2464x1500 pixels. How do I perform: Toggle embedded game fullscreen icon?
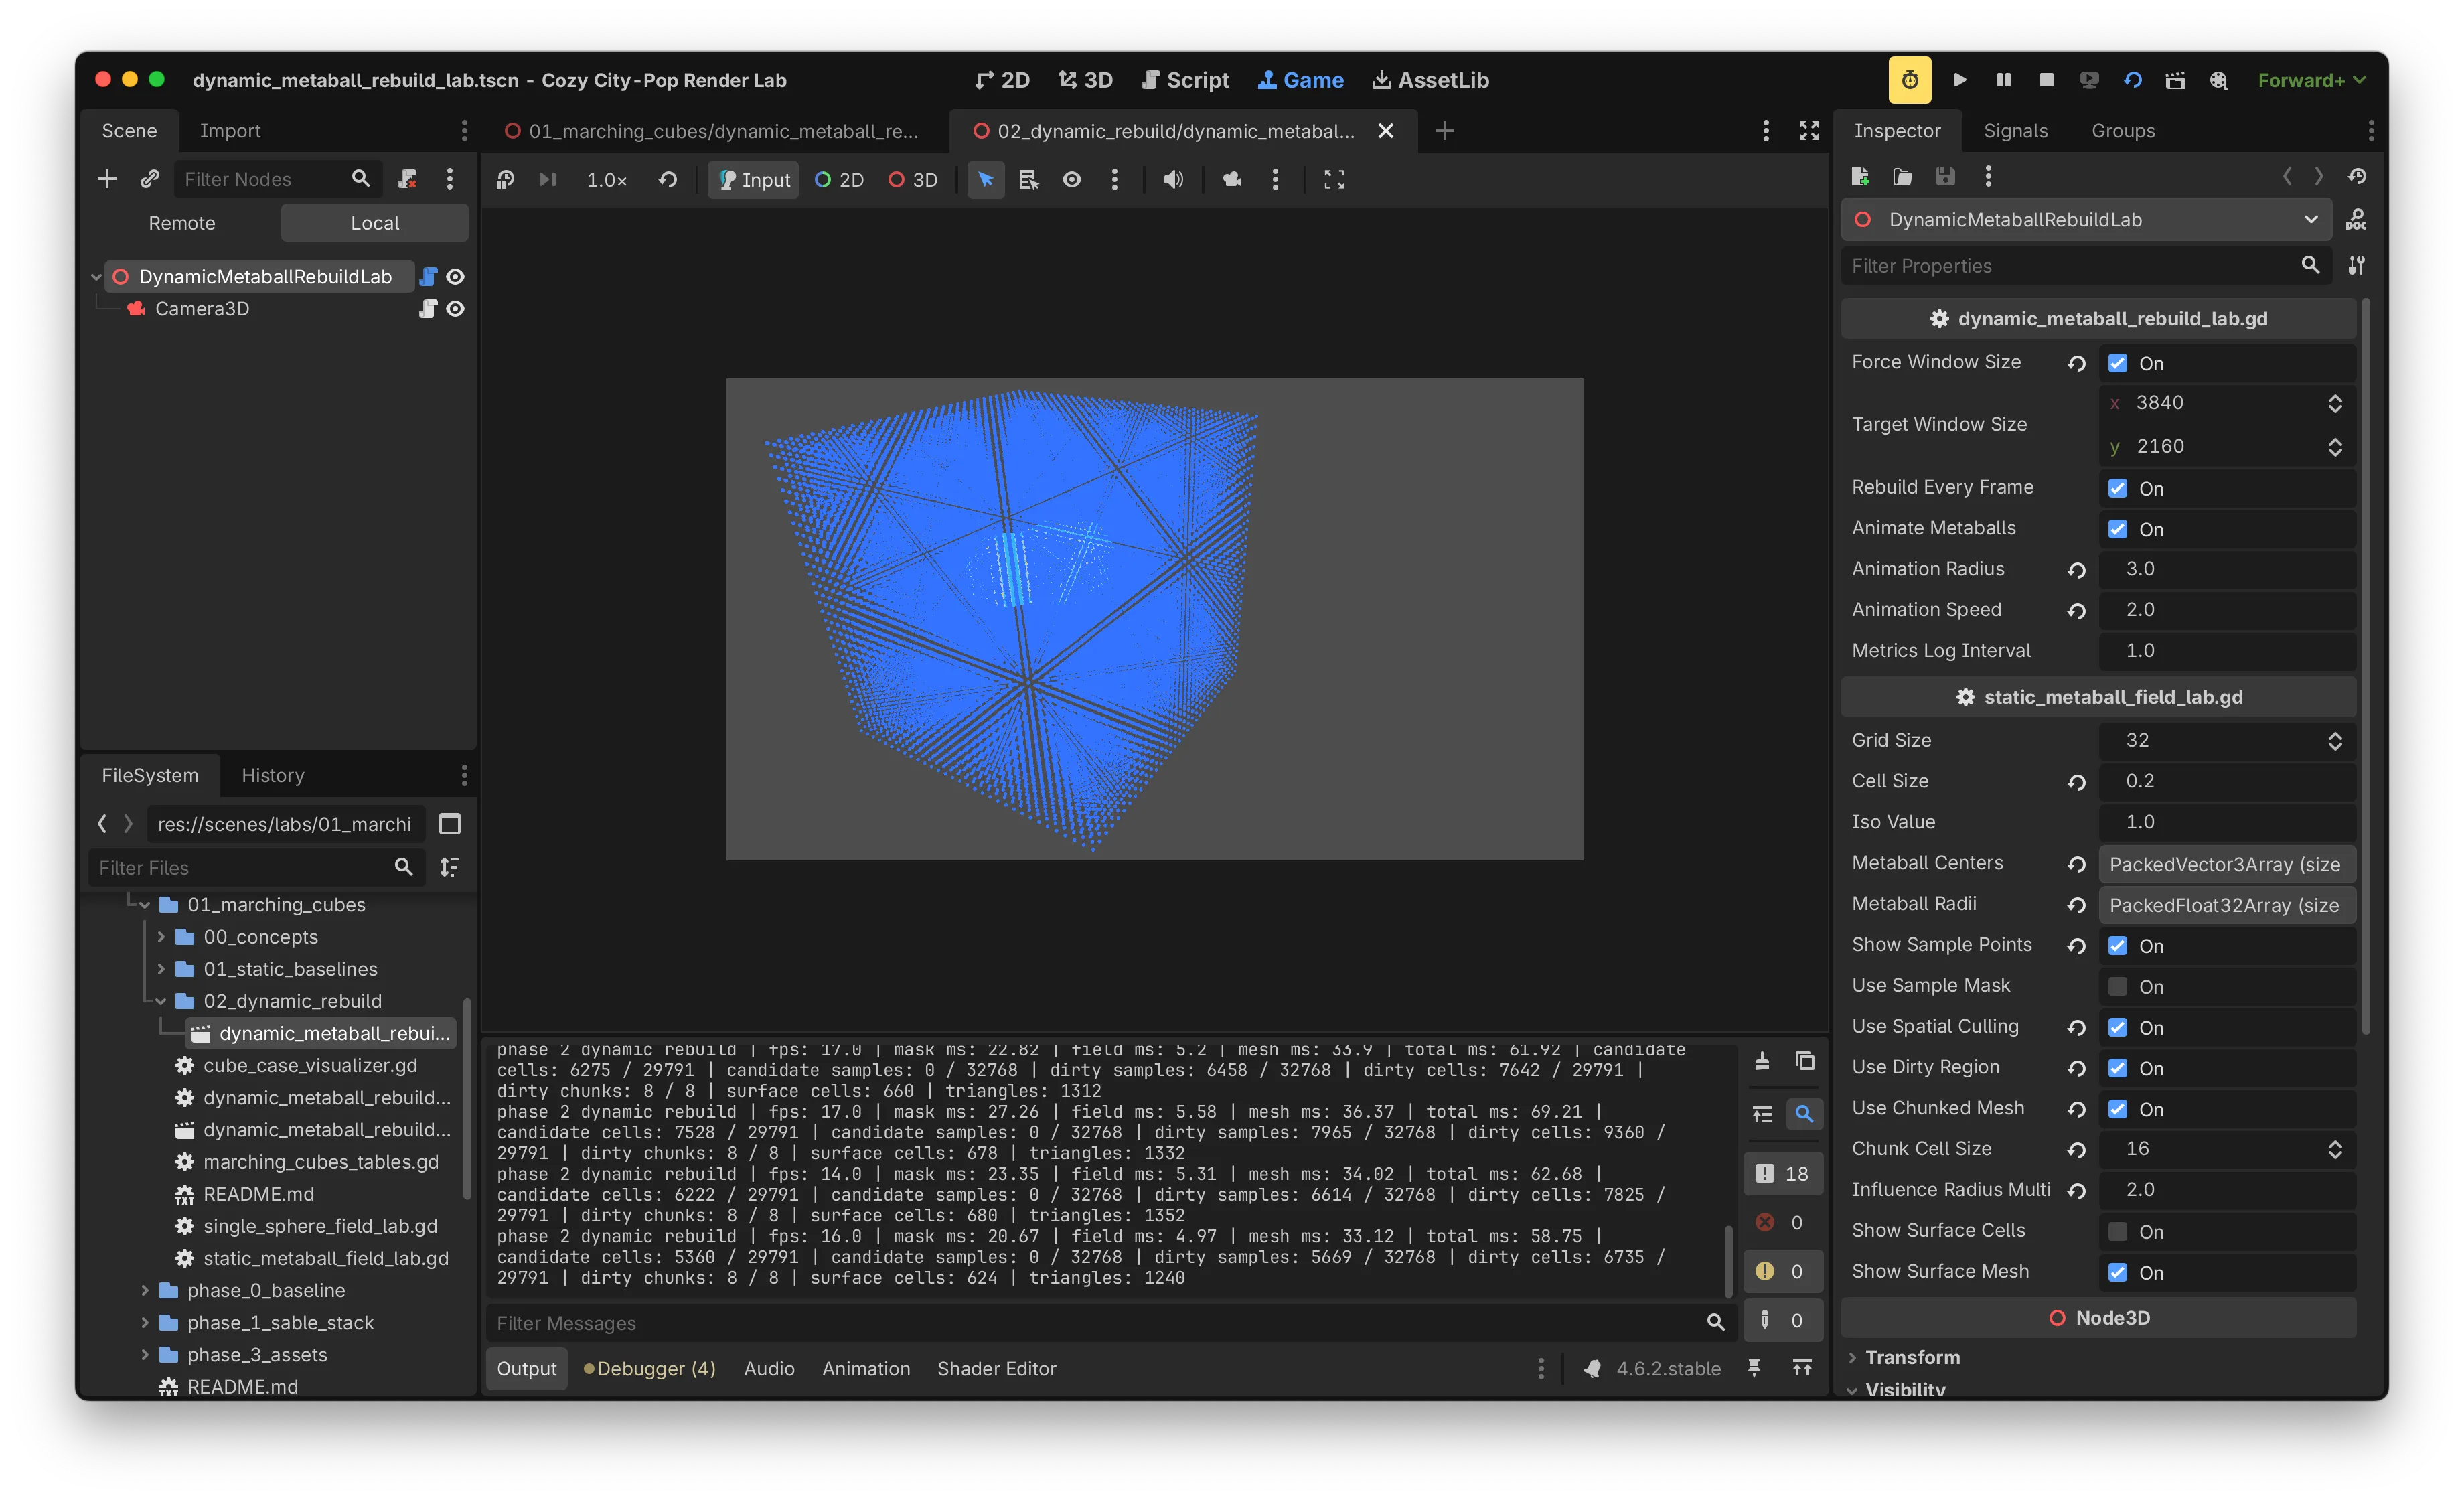(1334, 180)
